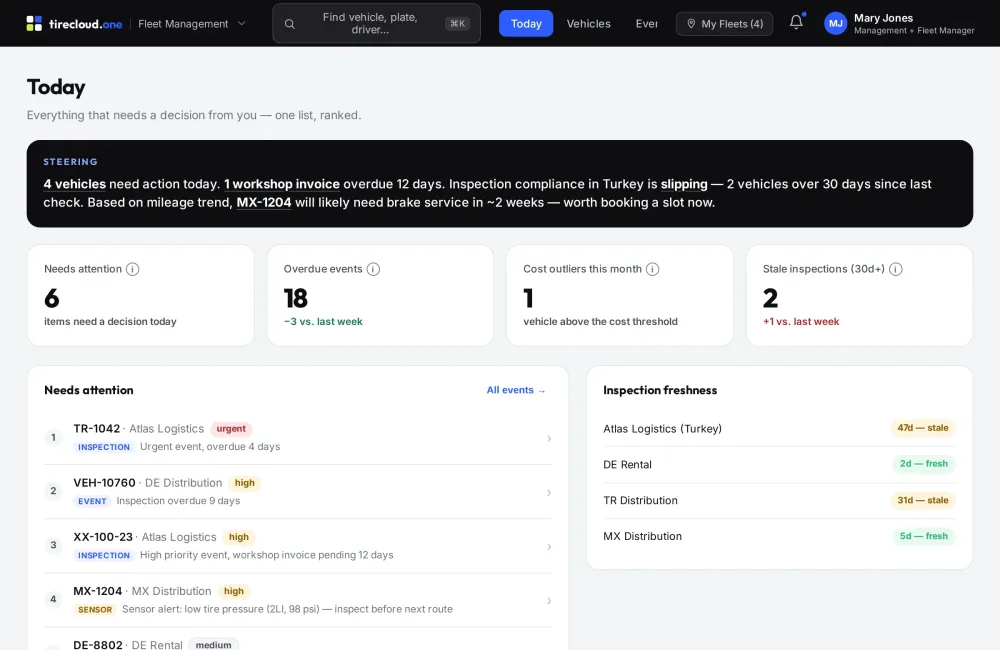This screenshot has height=650, width=1000.
Task: Switch to the Vehicles tab
Action: point(589,24)
